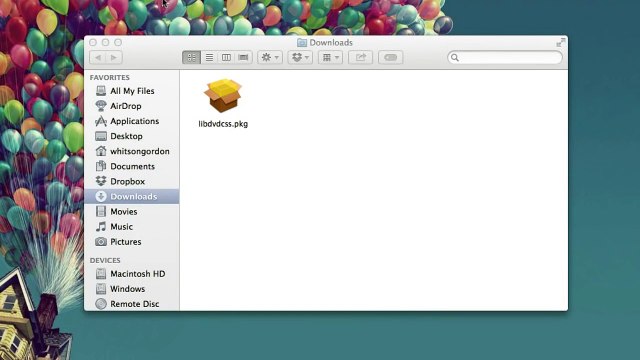The width and height of the screenshot is (640, 360).
Task: Click the Edit Tags toolbar button
Action: [391, 58]
